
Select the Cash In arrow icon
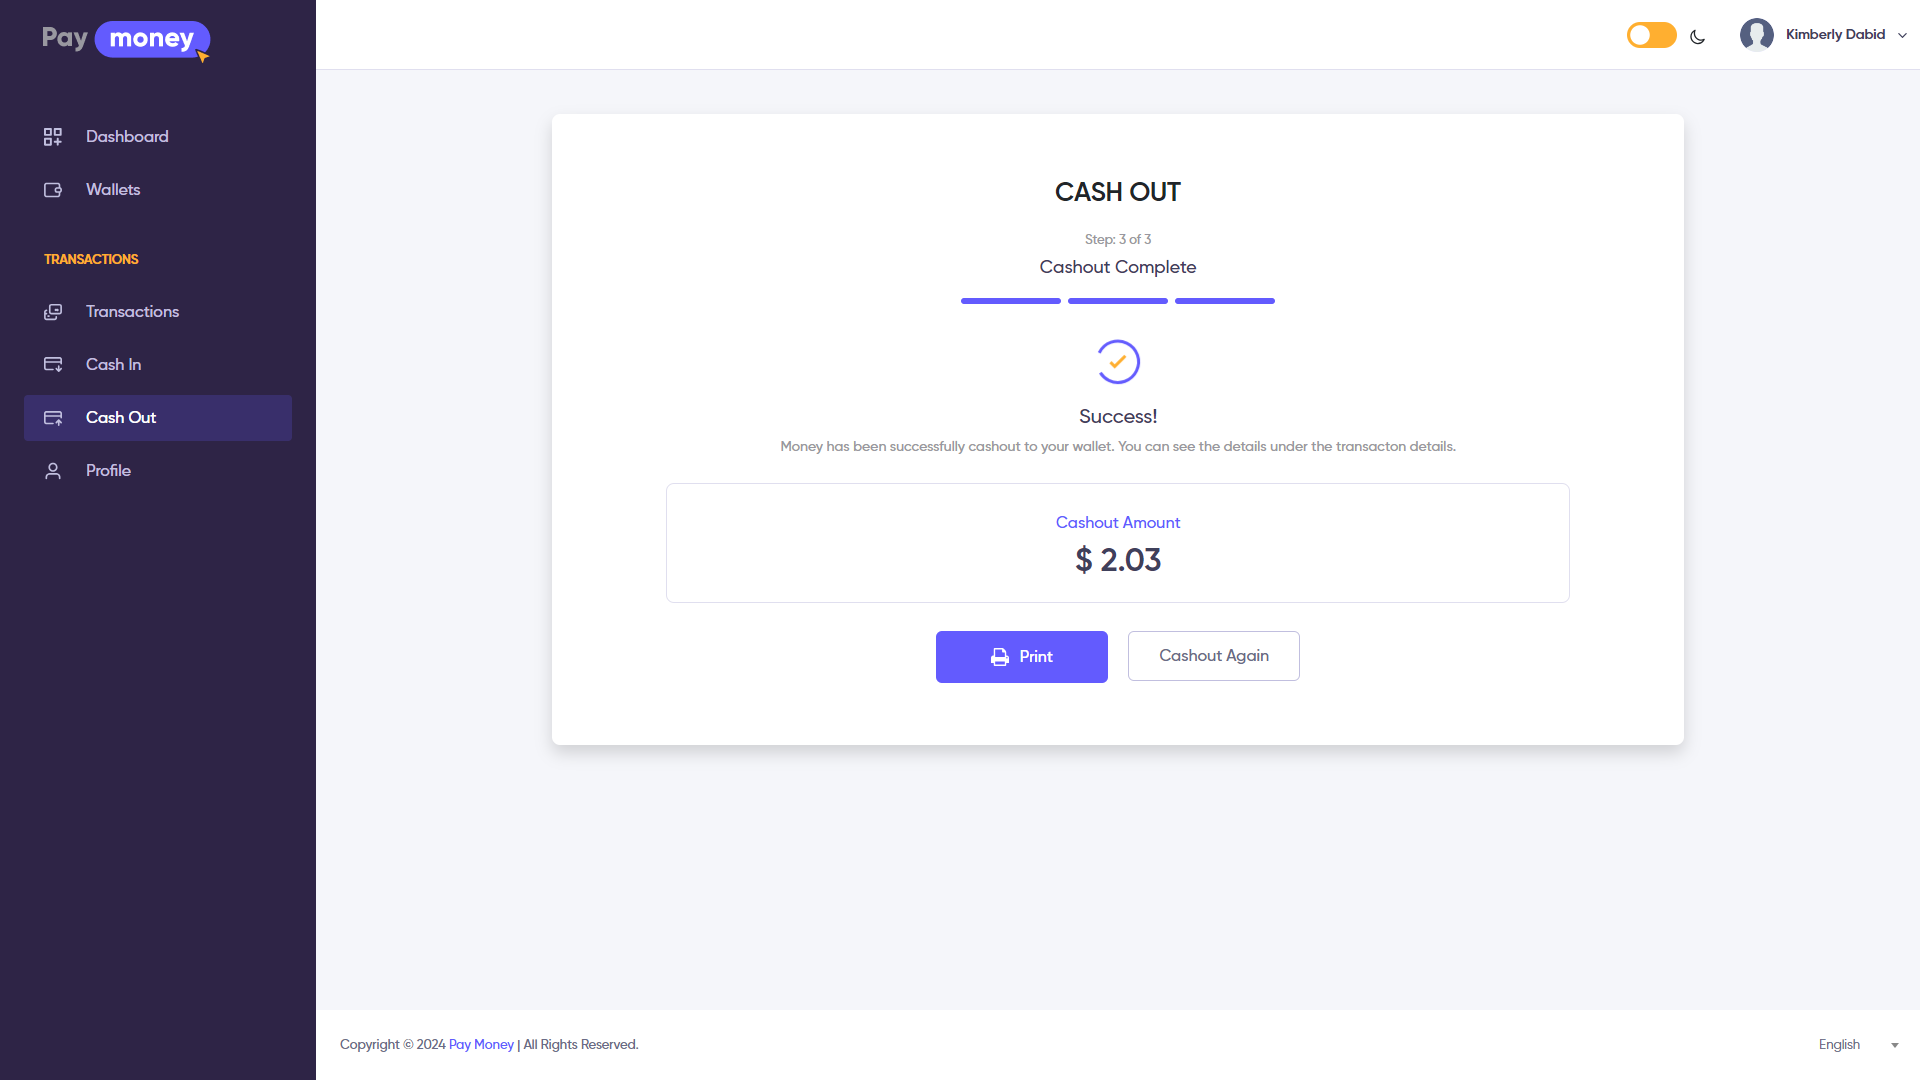[x=53, y=364]
